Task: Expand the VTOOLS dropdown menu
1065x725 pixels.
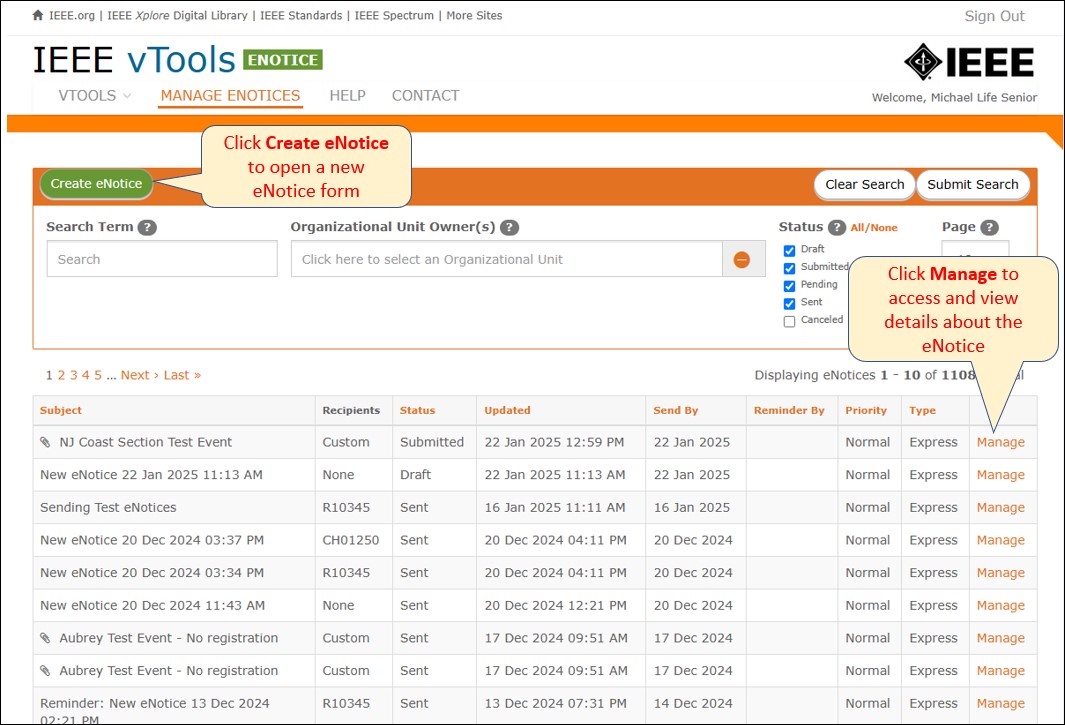Action: click(x=94, y=96)
